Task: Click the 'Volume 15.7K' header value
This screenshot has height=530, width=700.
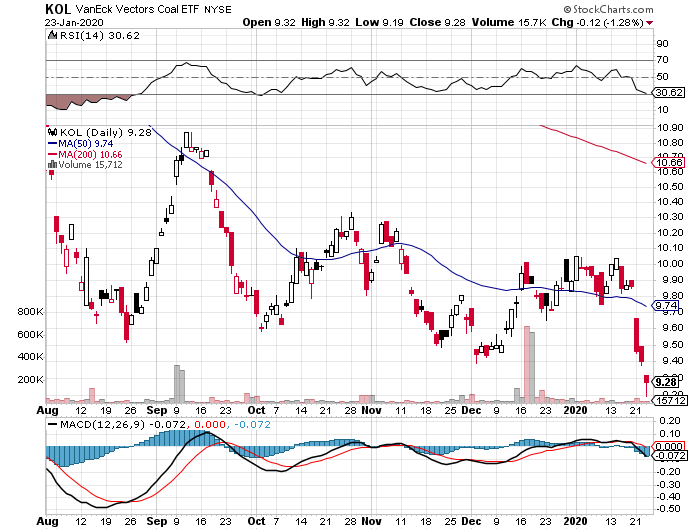Action: (509, 22)
